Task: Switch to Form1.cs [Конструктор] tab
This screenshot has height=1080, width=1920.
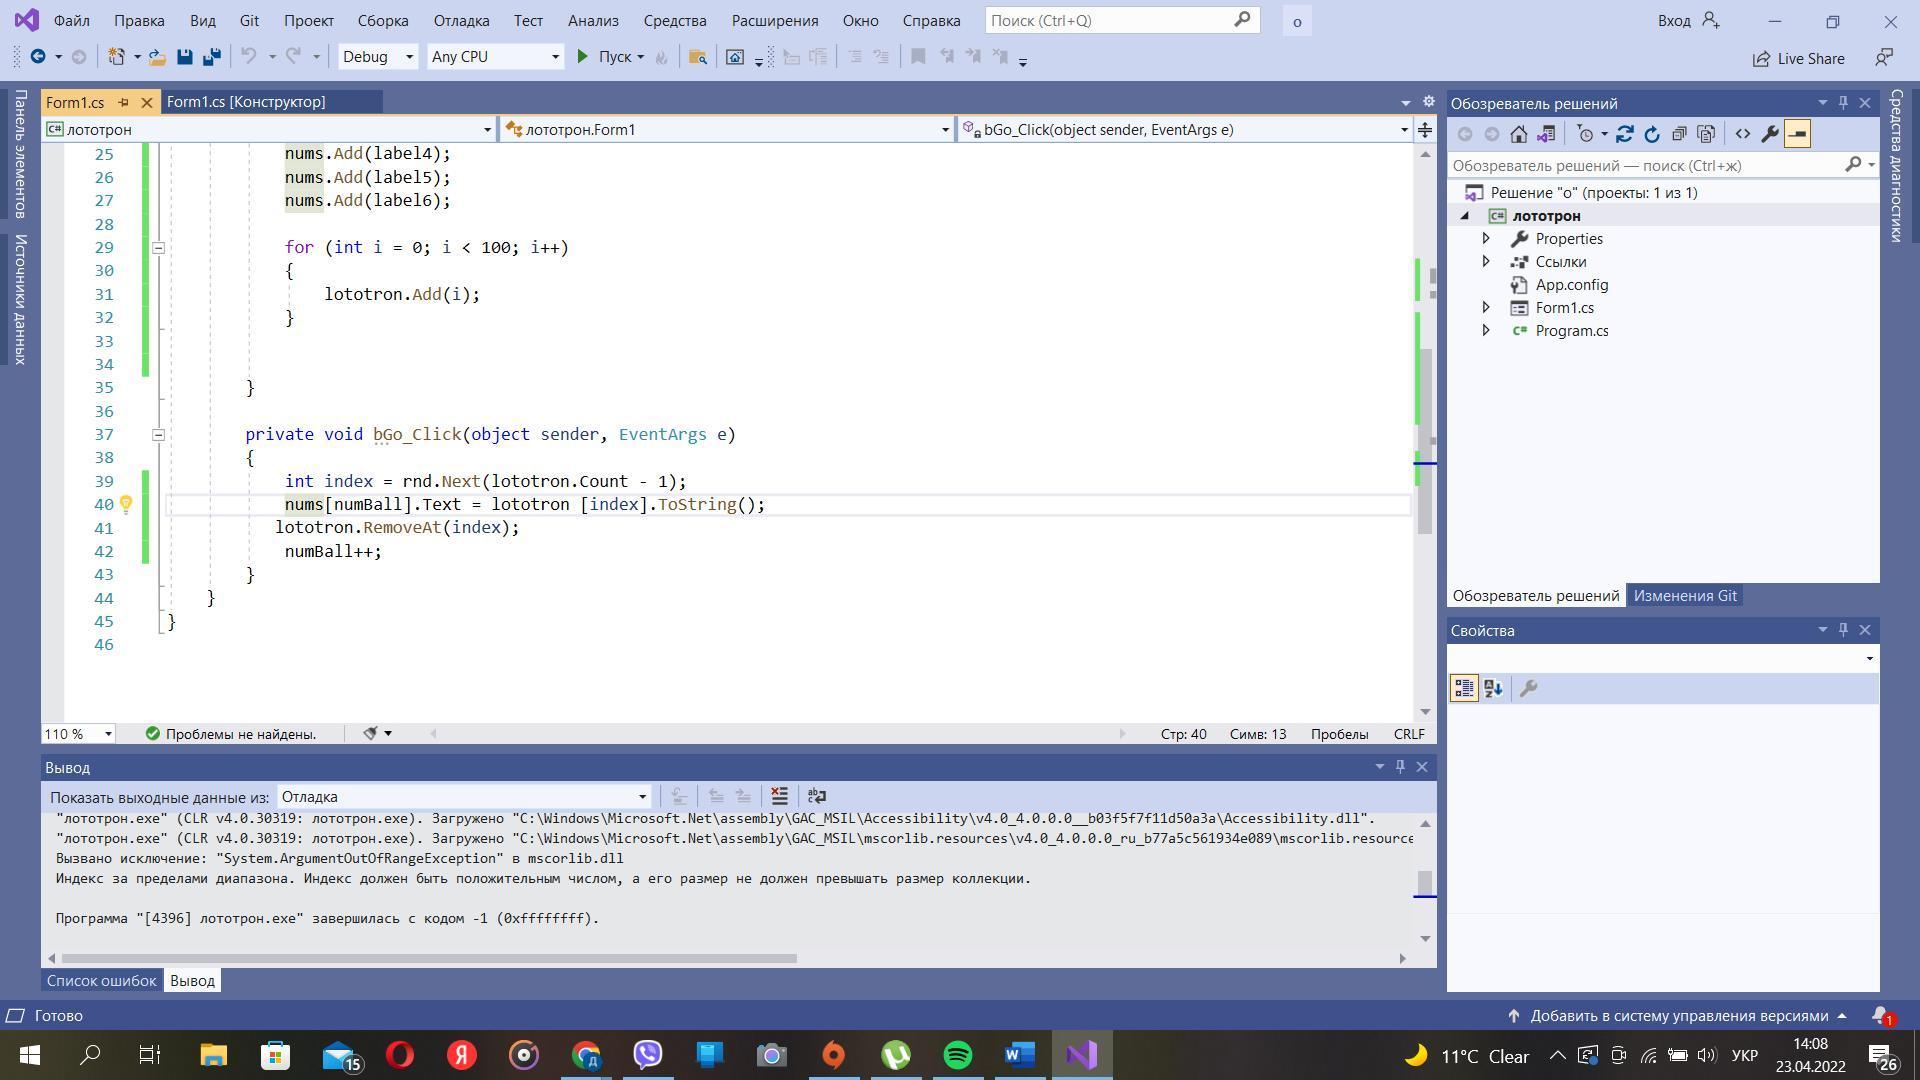Action: [x=246, y=102]
